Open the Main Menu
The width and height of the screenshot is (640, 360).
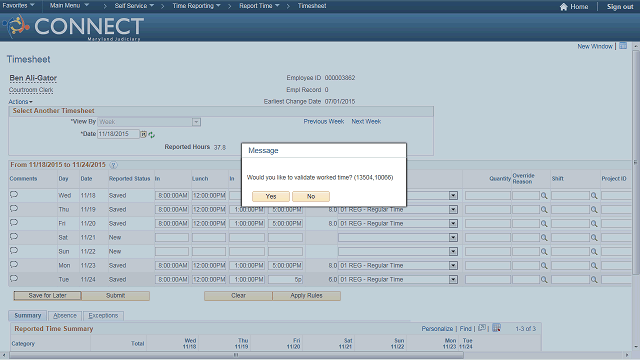click(69, 6)
